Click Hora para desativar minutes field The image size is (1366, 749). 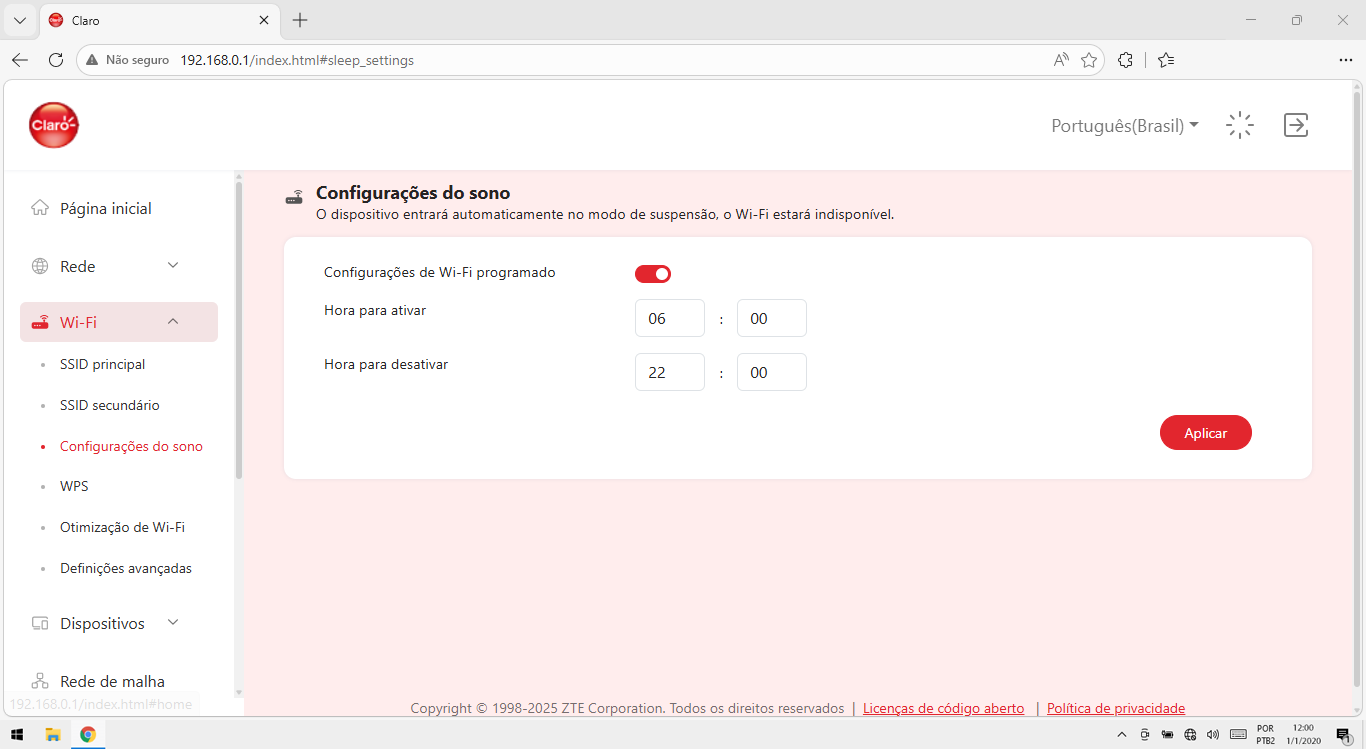[772, 372]
